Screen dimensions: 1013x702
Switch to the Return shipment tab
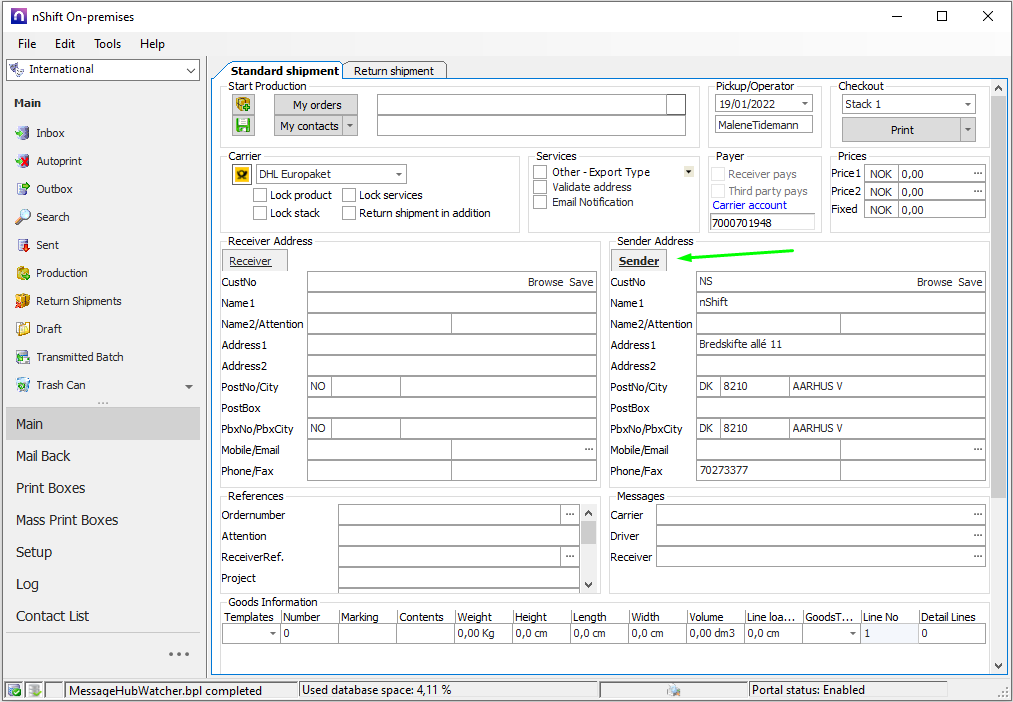(x=394, y=71)
